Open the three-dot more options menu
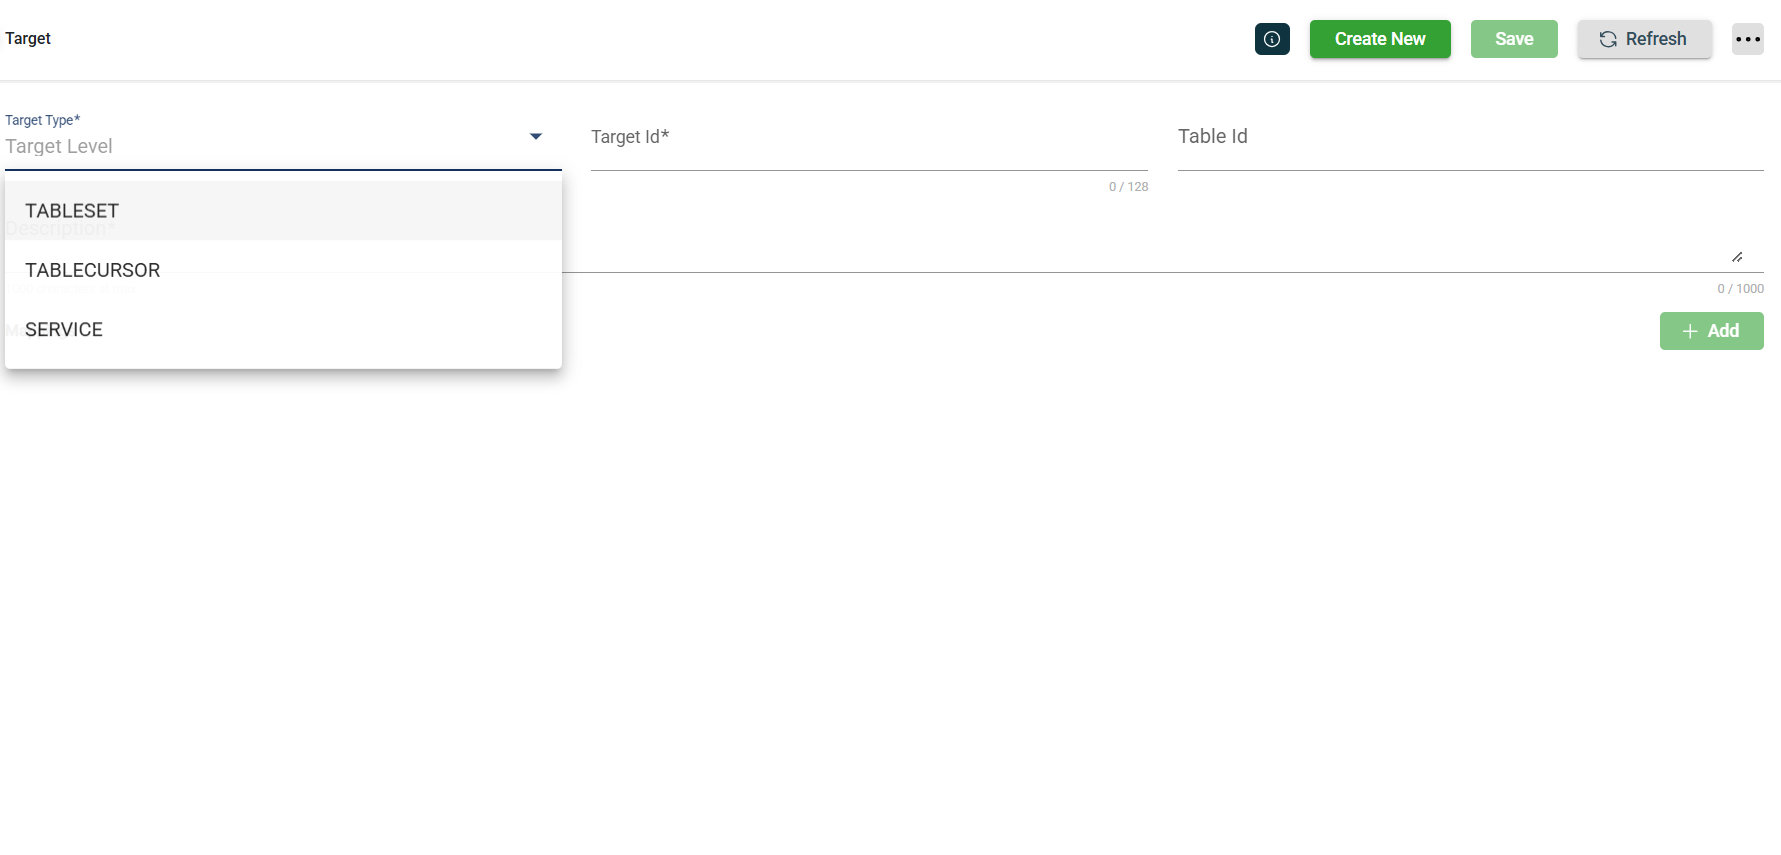 coord(1747,39)
